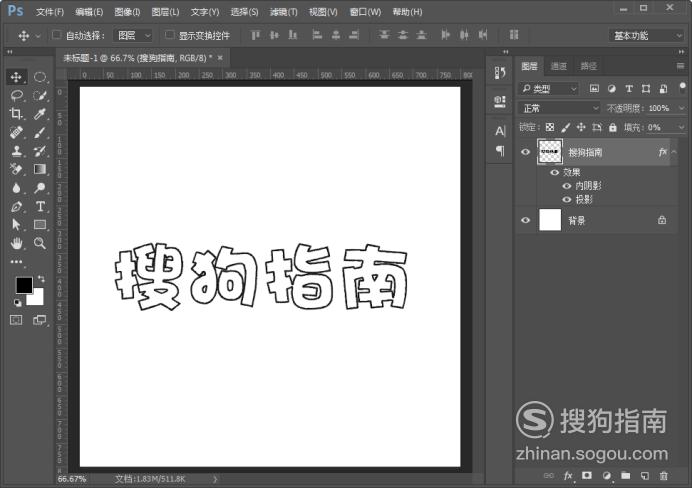Enable the 自动选择 checkbox
Image resolution: width=692 pixels, height=488 pixels.
coord(56,34)
